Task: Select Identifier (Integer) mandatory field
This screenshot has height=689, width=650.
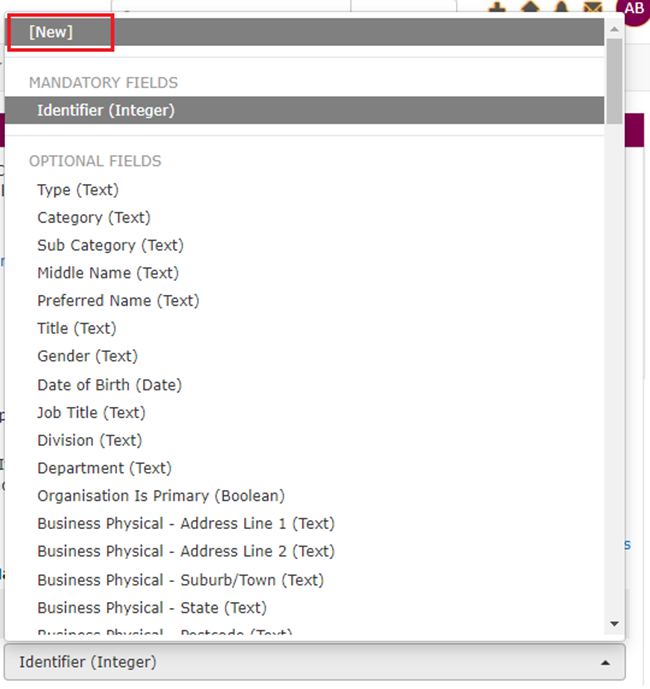Action: coord(105,110)
